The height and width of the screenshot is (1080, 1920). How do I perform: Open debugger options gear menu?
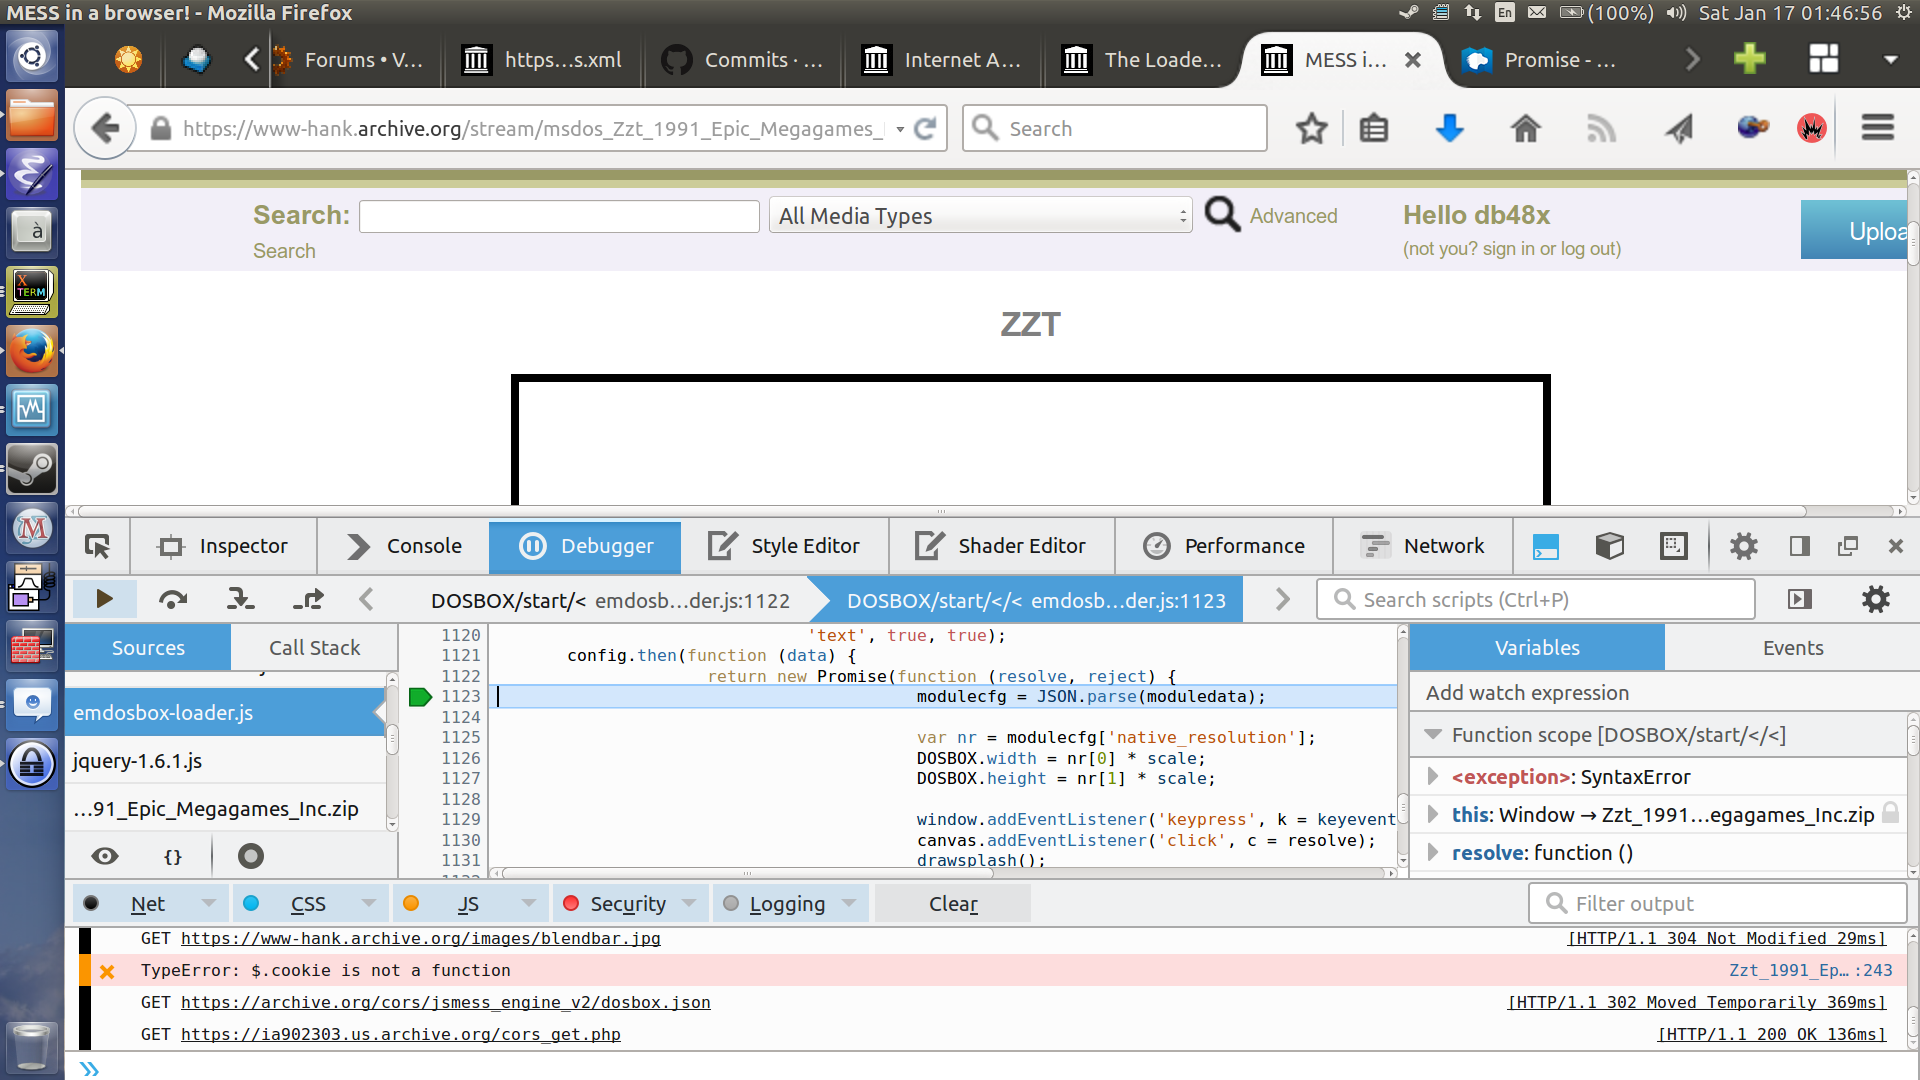click(x=1876, y=599)
